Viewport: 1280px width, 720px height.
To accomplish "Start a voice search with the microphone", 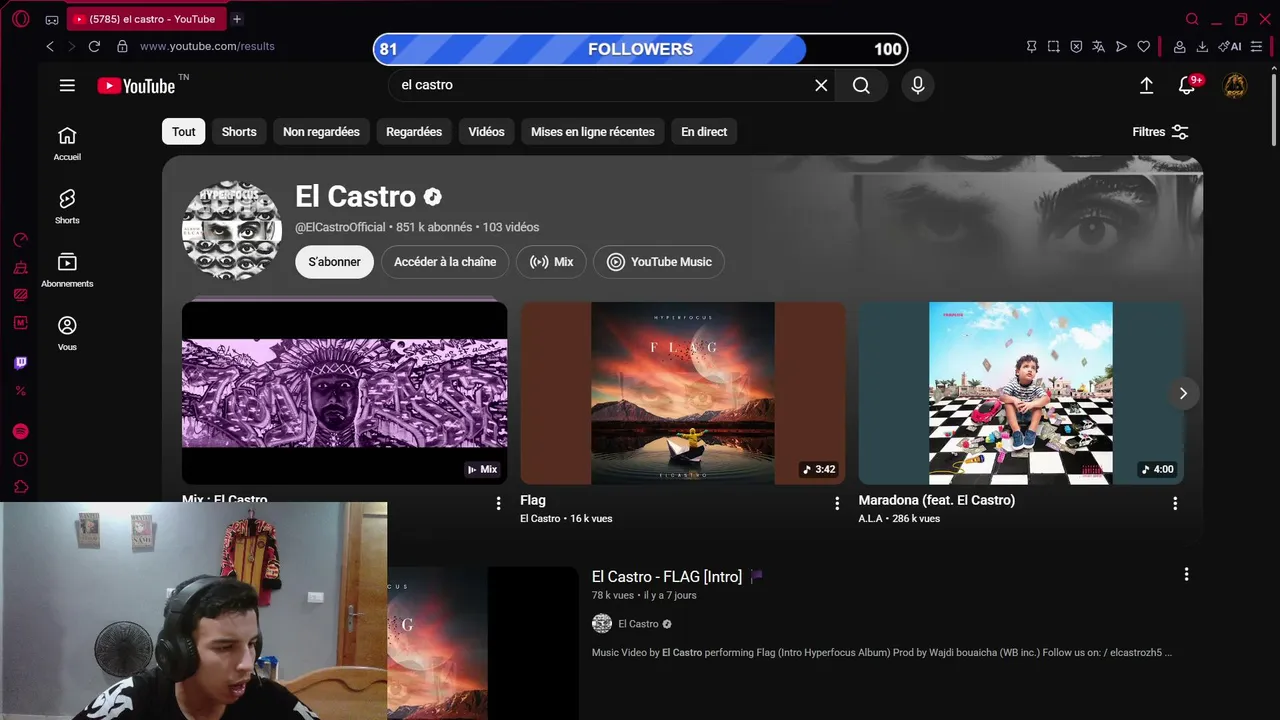I will pyautogui.click(x=918, y=85).
